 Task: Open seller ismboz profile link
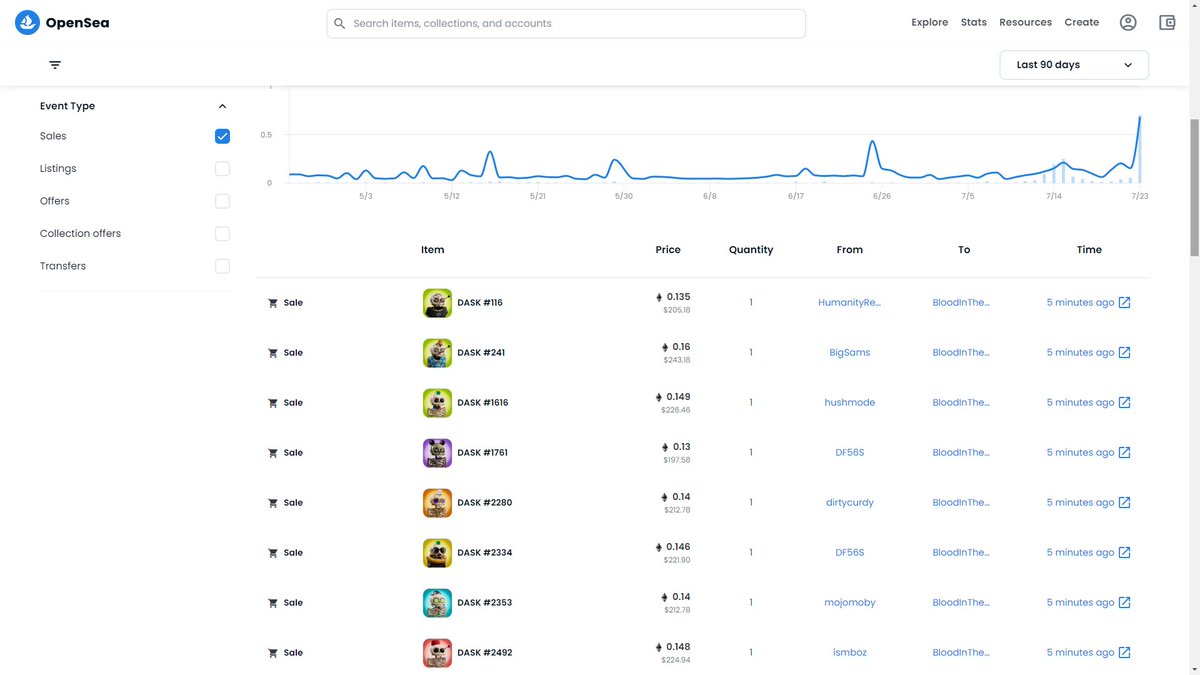click(849, 652)
